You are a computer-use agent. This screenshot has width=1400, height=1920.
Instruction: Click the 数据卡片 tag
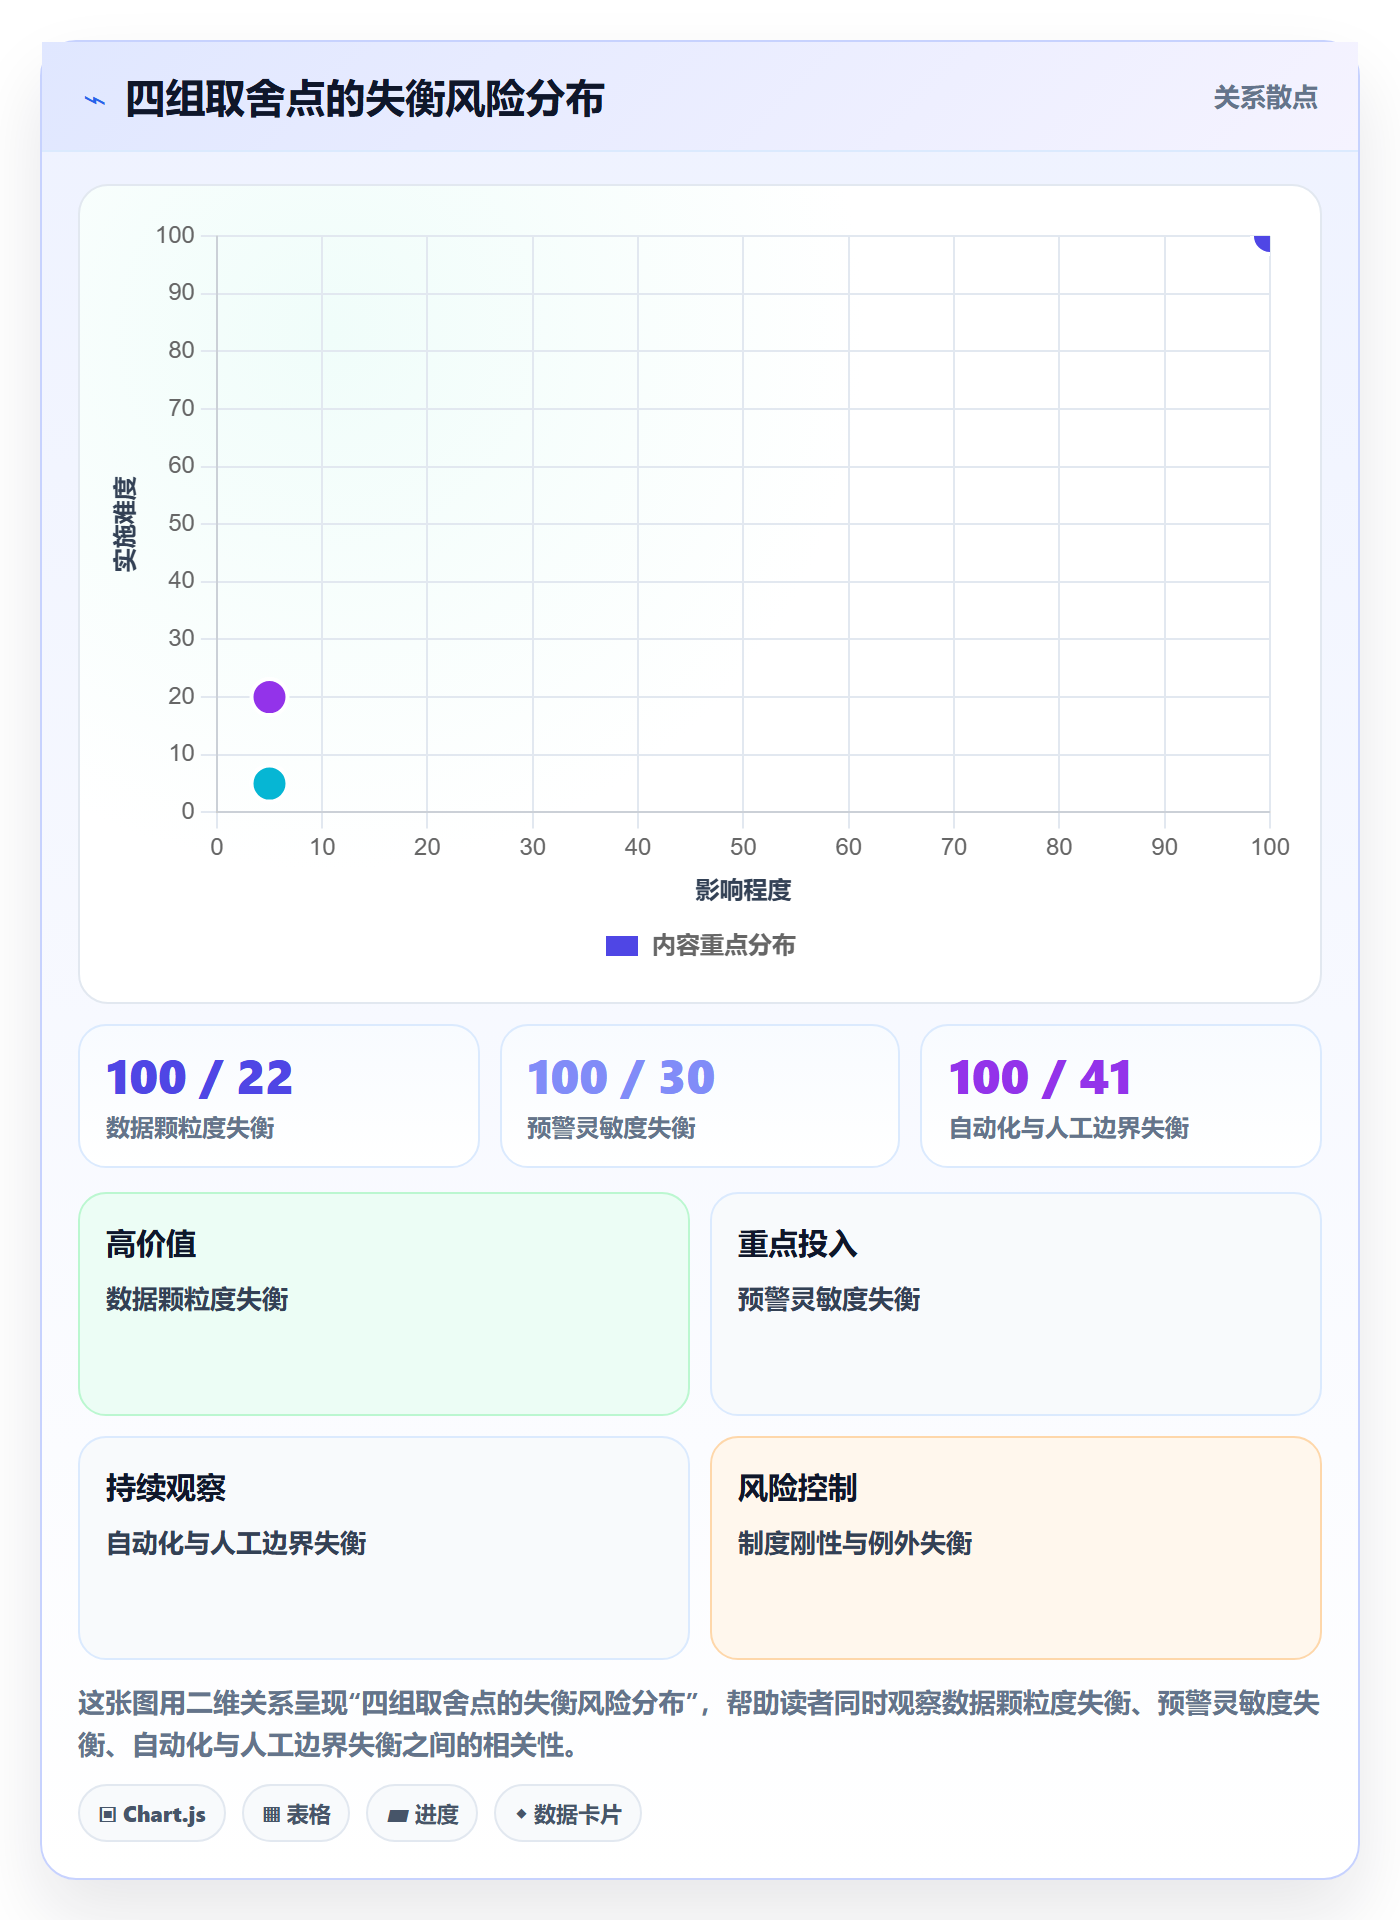(568, 1814)
